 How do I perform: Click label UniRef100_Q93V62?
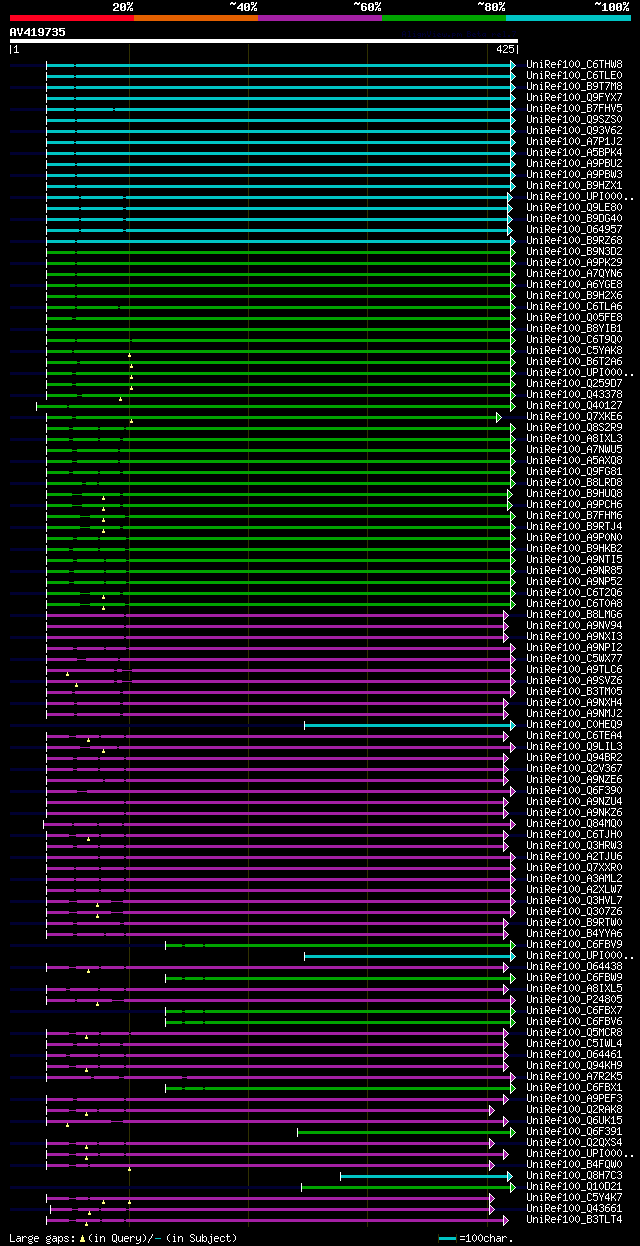click(574, 130)
